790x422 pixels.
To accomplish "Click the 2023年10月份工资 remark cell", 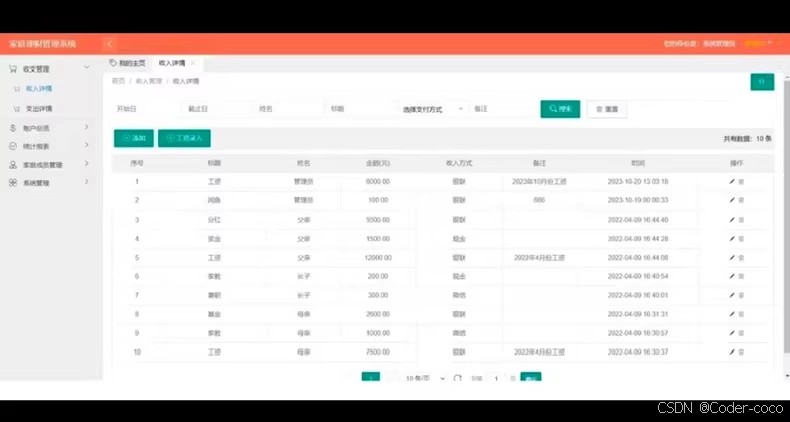I will (x=539, y=181).
